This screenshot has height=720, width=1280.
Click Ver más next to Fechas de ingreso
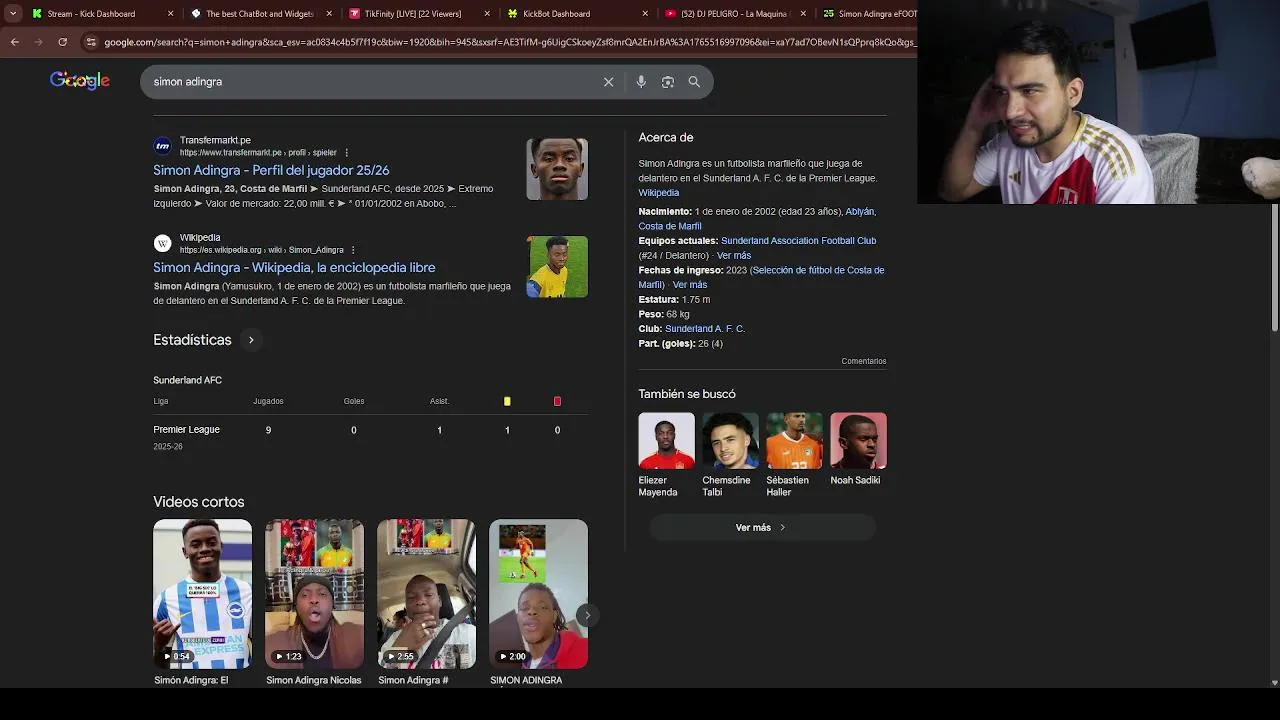689,285
